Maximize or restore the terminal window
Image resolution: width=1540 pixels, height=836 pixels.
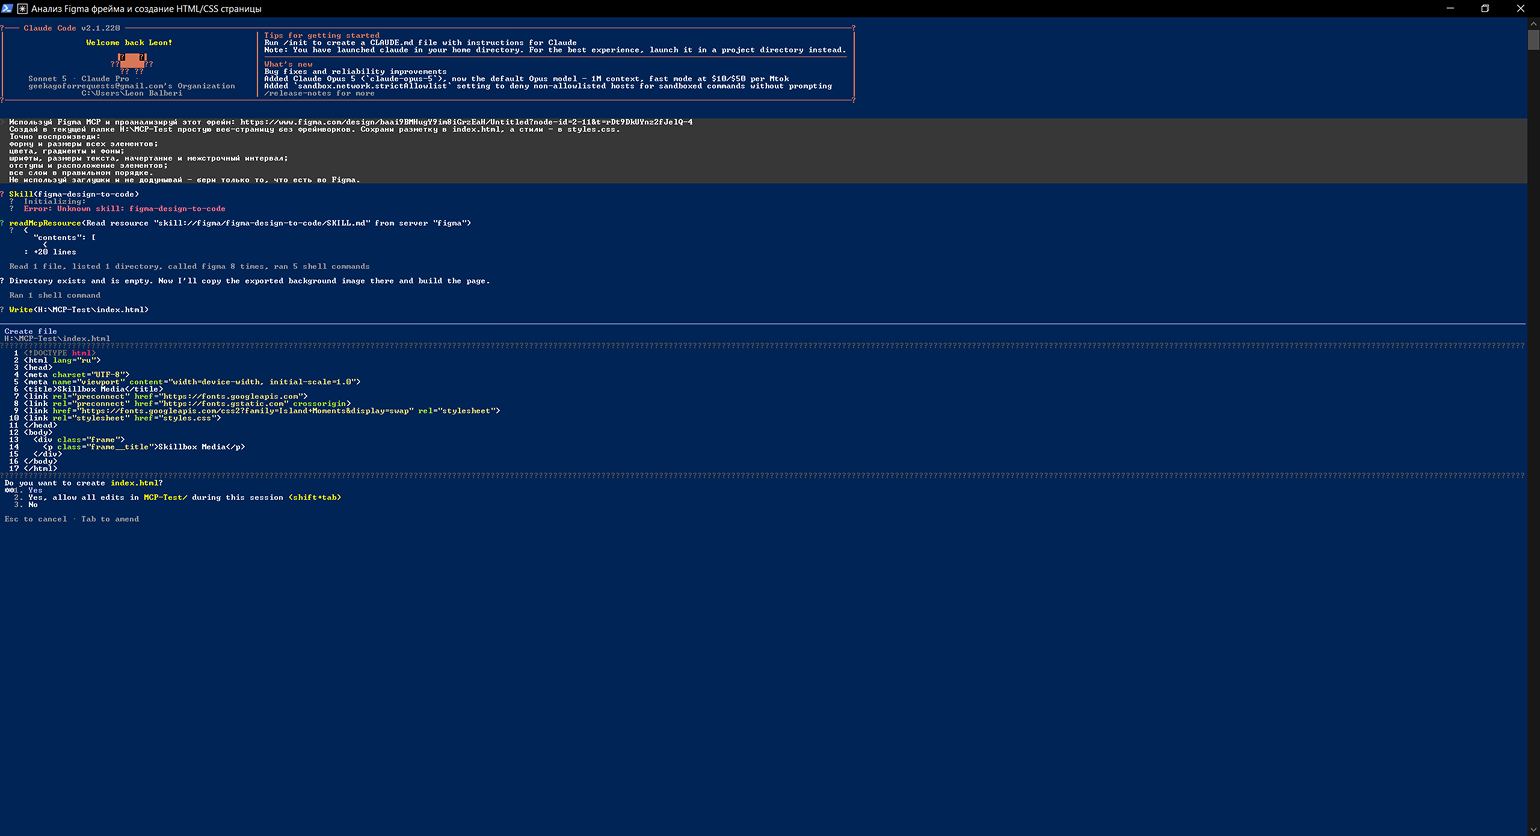1485,8
